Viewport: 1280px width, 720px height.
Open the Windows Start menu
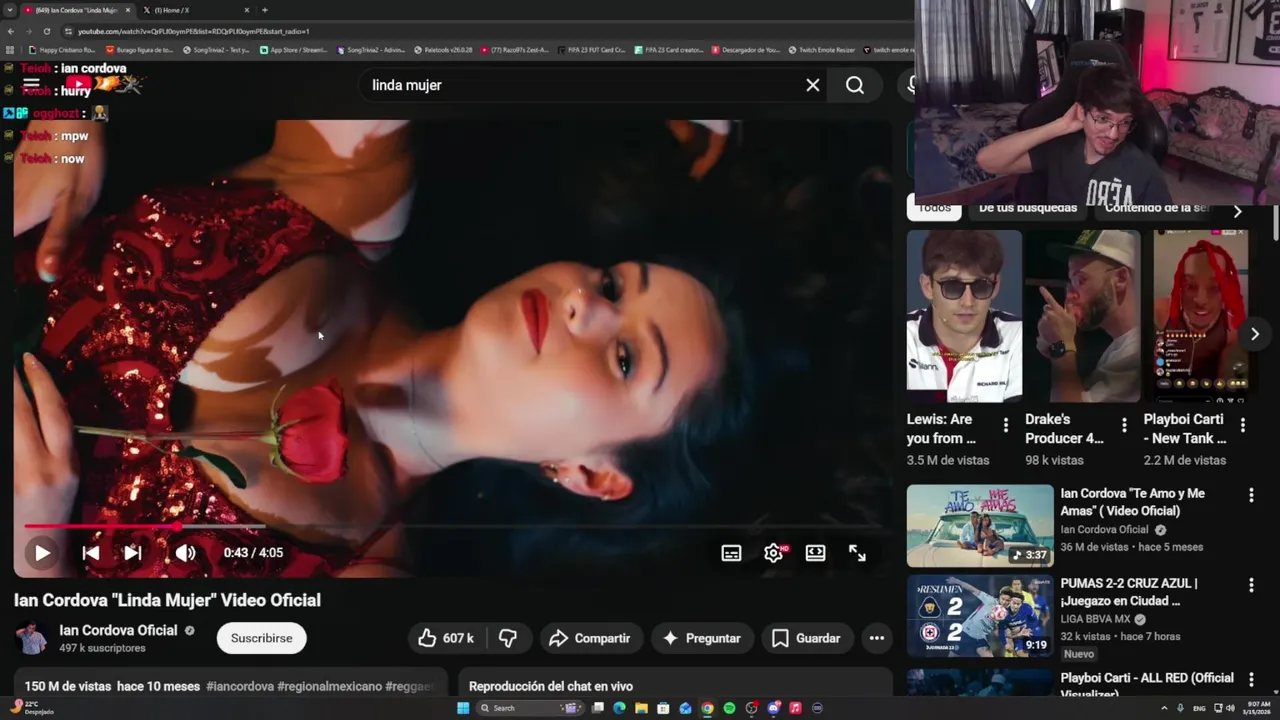click(463, 708)
